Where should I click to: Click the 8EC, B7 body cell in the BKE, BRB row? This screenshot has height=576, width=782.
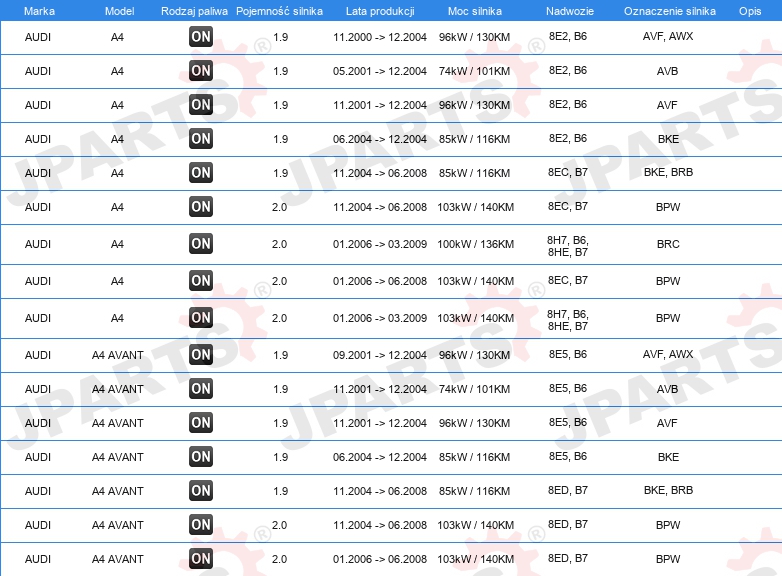568,172
